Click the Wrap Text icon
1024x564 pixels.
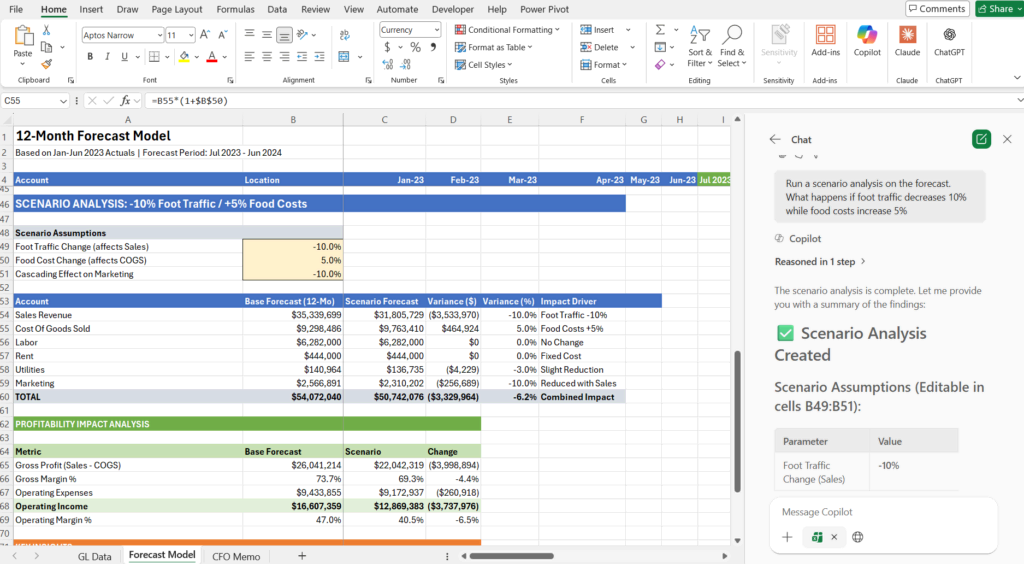click(345, 35)
